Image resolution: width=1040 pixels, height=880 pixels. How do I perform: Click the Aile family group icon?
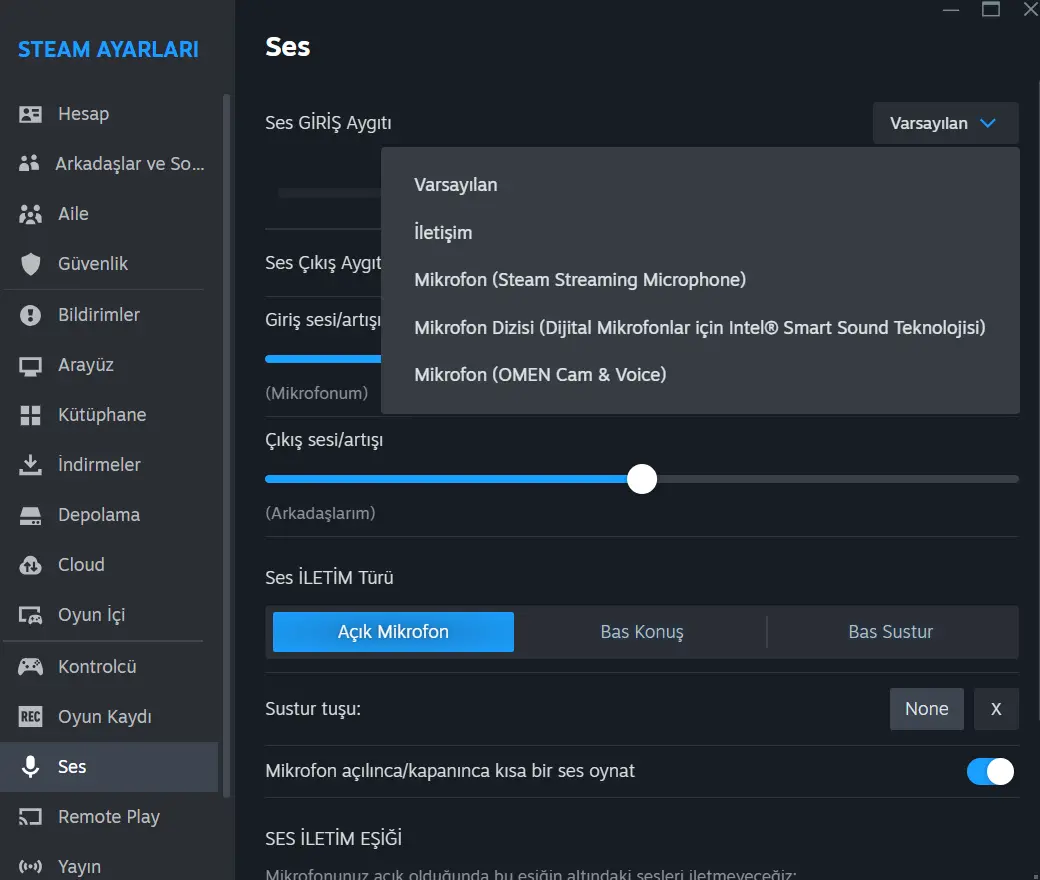point(30,214)
